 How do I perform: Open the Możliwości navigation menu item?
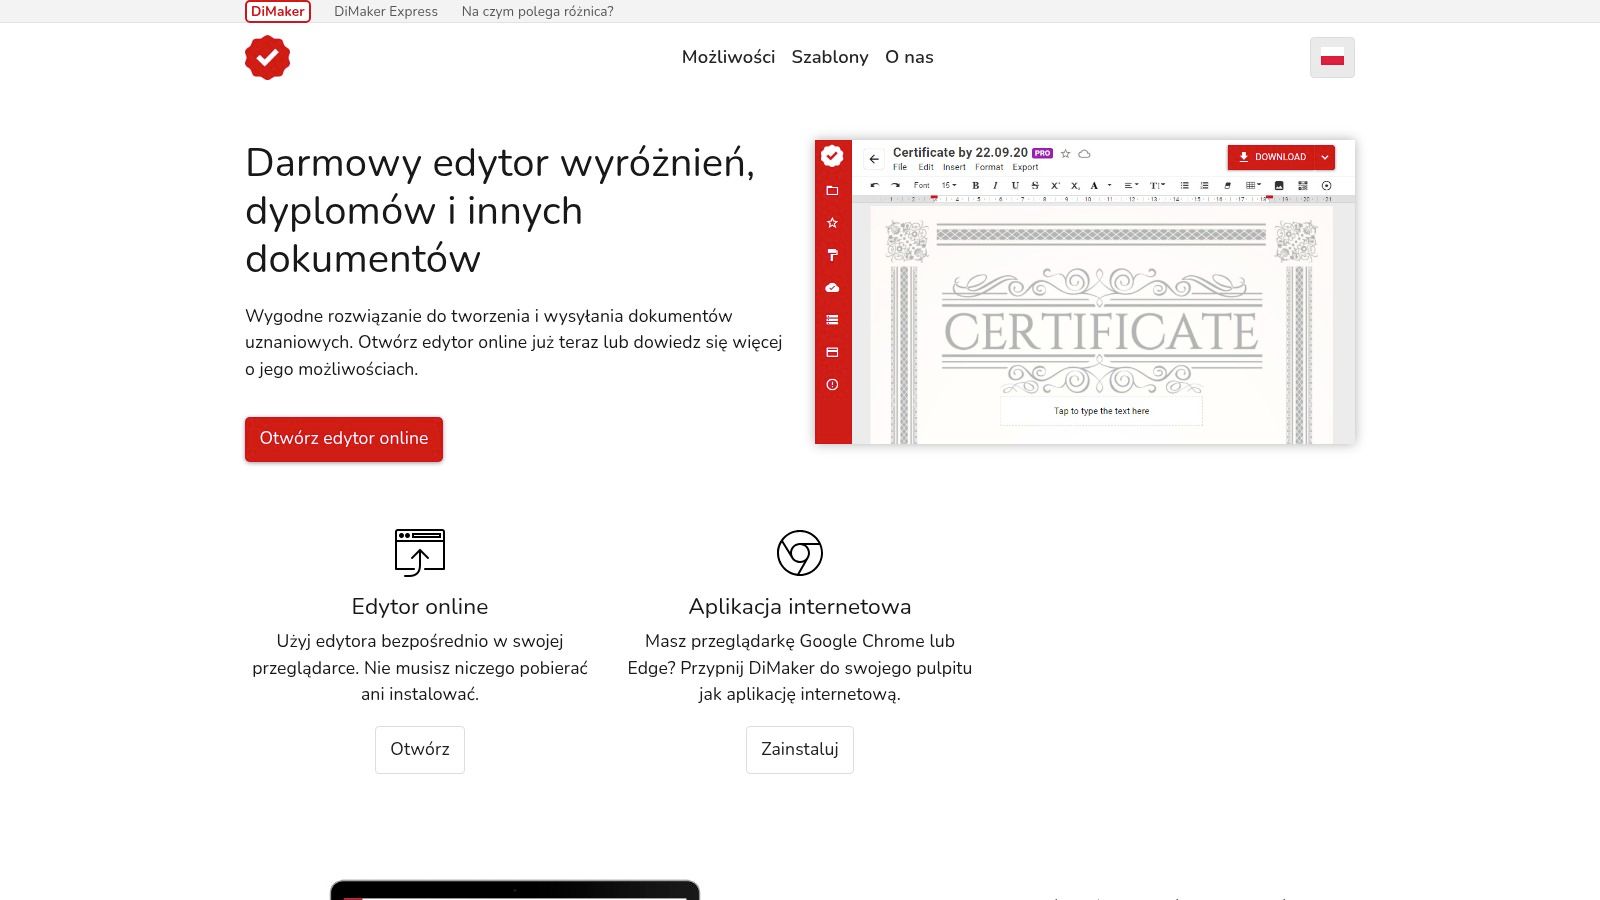point(728,57)
